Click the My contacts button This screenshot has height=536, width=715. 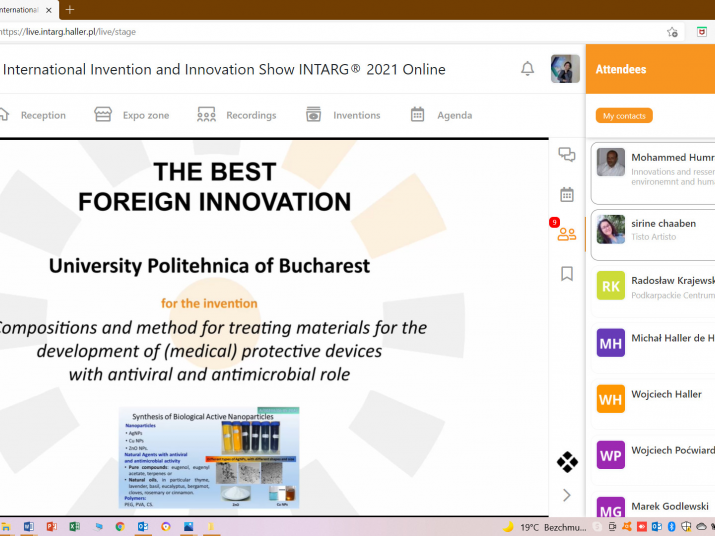click(624, 116)
